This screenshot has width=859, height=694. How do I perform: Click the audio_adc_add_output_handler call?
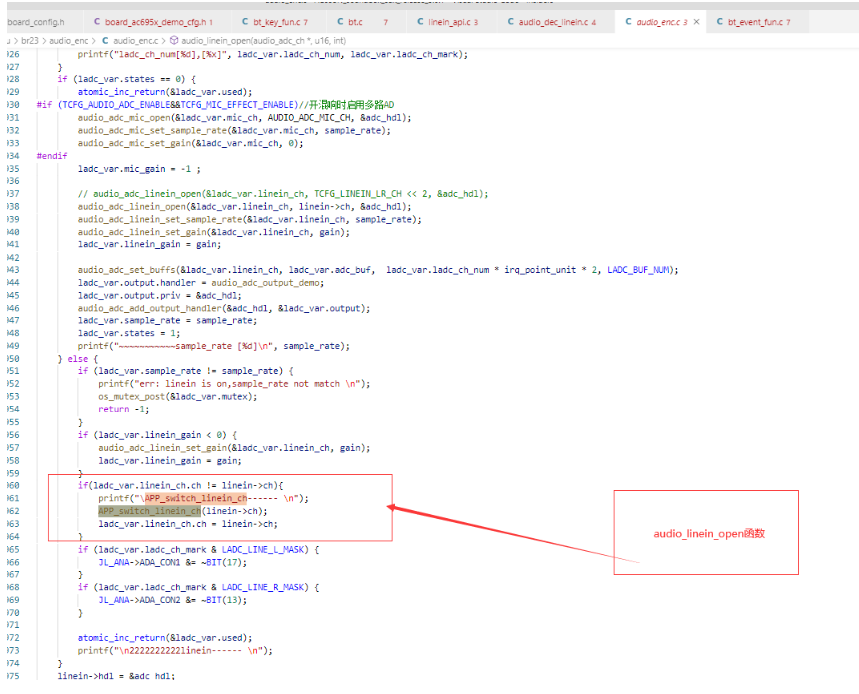tap(150, 308)
